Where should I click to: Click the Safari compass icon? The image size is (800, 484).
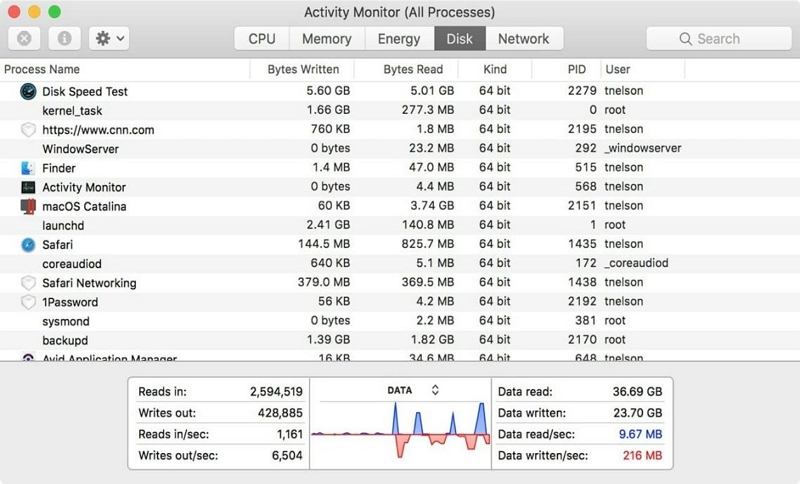[x=28, y=244]
